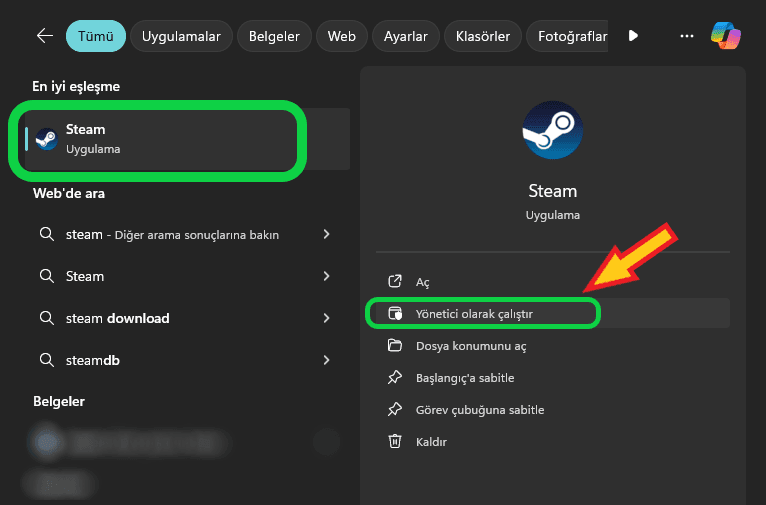Select the Klasörler filter tab
The image size is (766, 505).
[x=483, y=36]
